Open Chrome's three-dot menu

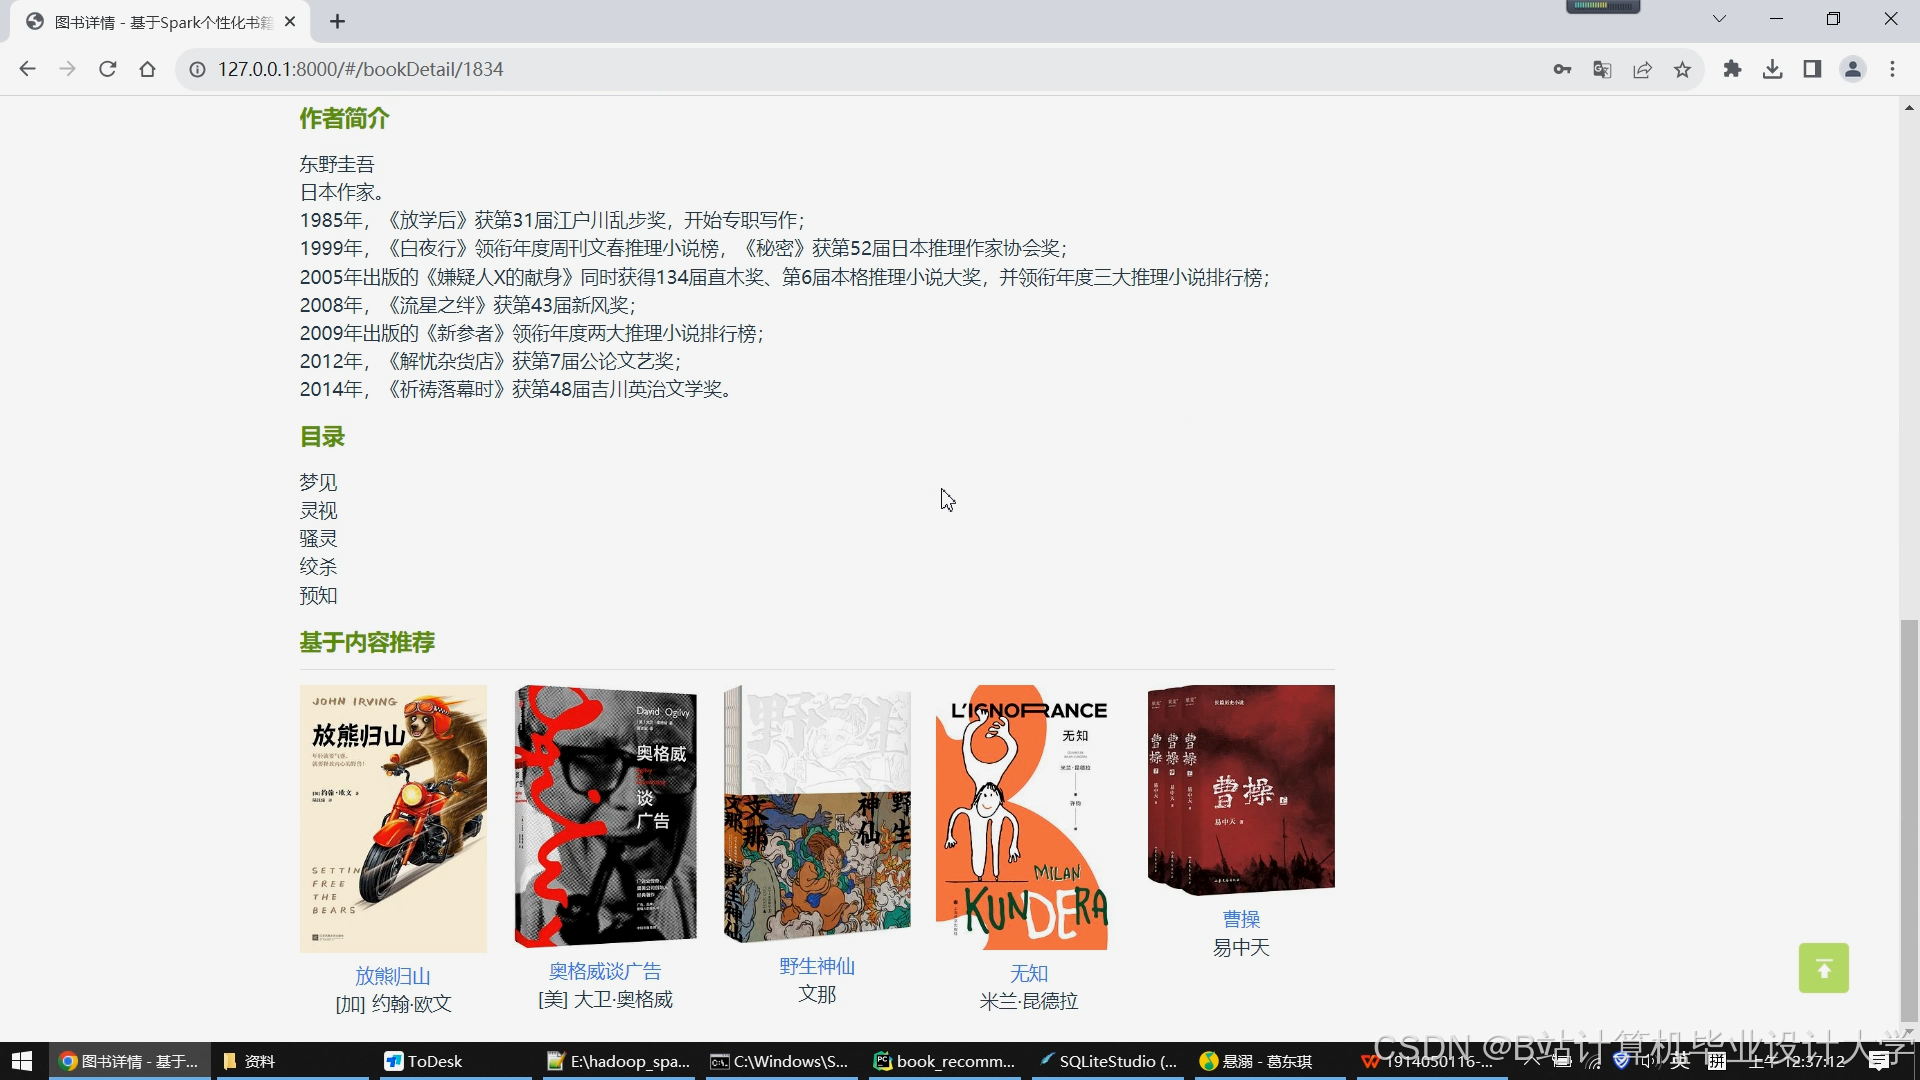1892,69
